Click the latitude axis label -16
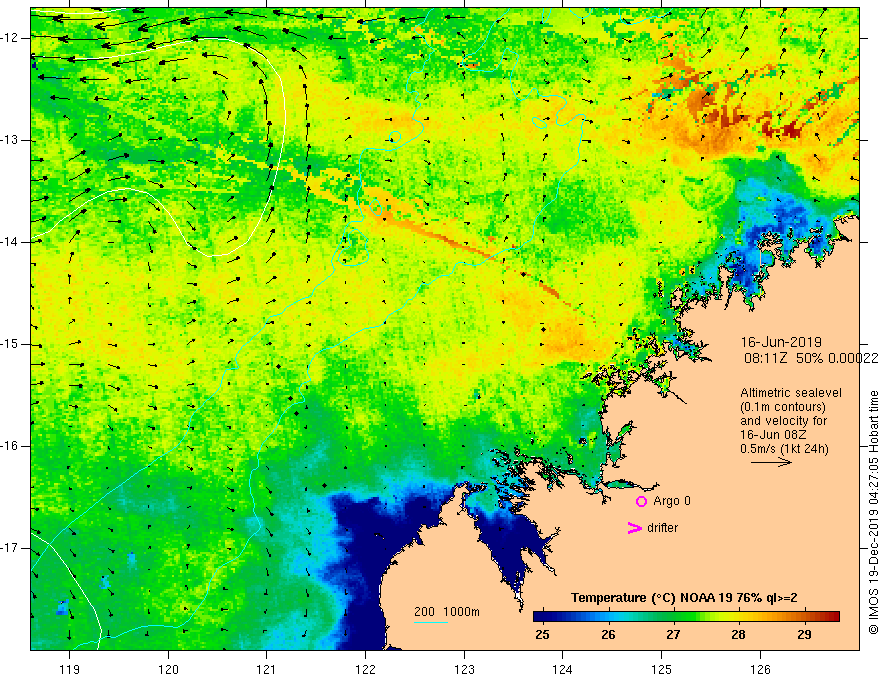This screenshot has width=880, height=680. [11, 446]
